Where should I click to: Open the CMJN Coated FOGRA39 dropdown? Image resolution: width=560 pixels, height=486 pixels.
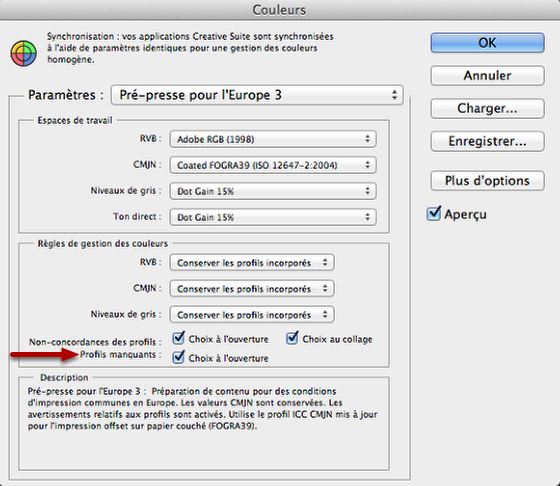pos(273,165)
